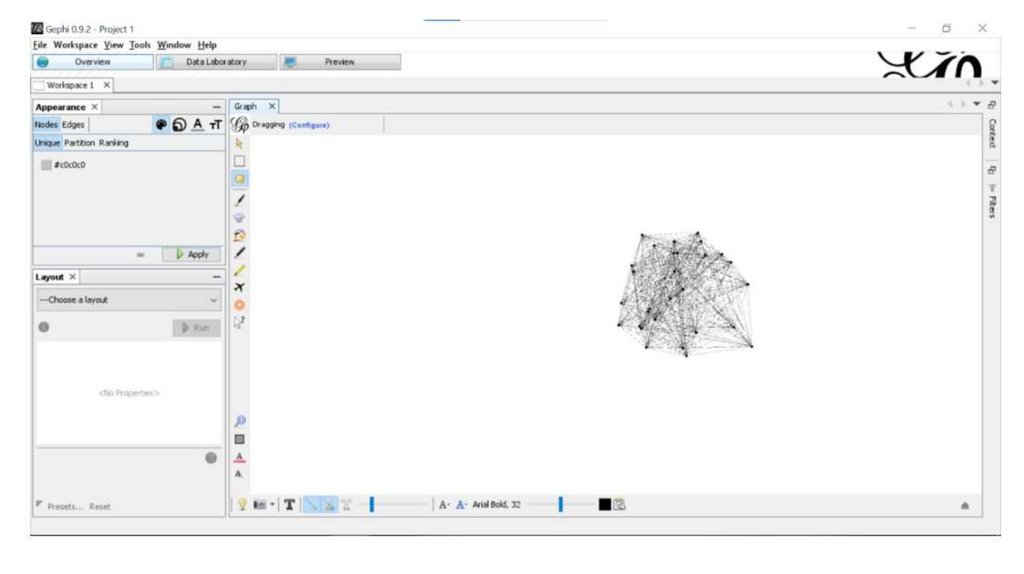Select the color palette appearance icon

(161, 125)
